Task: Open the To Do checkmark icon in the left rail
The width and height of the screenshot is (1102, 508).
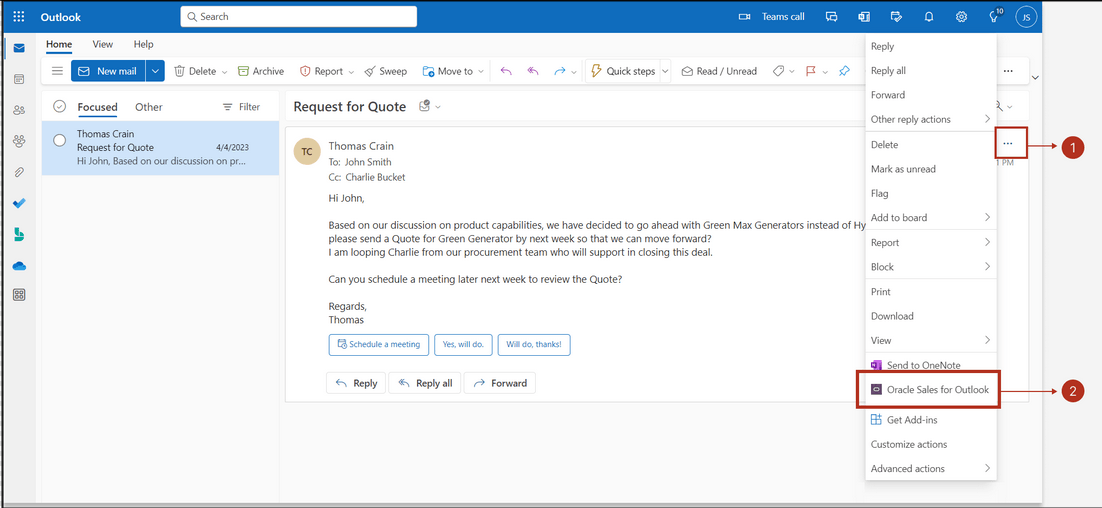Action: [x=19, y=203]
